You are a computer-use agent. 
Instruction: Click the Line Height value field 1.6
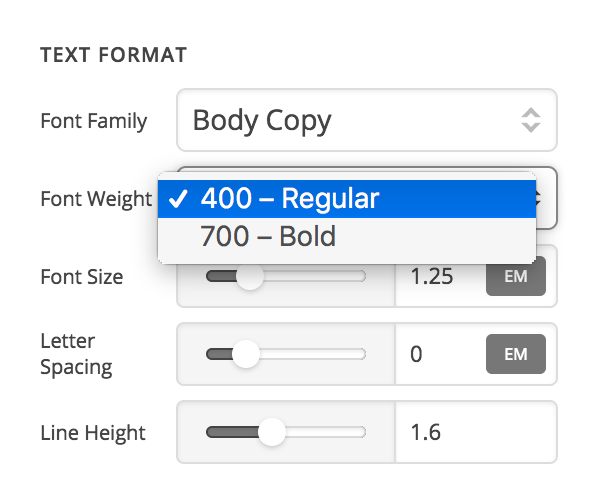476,432
